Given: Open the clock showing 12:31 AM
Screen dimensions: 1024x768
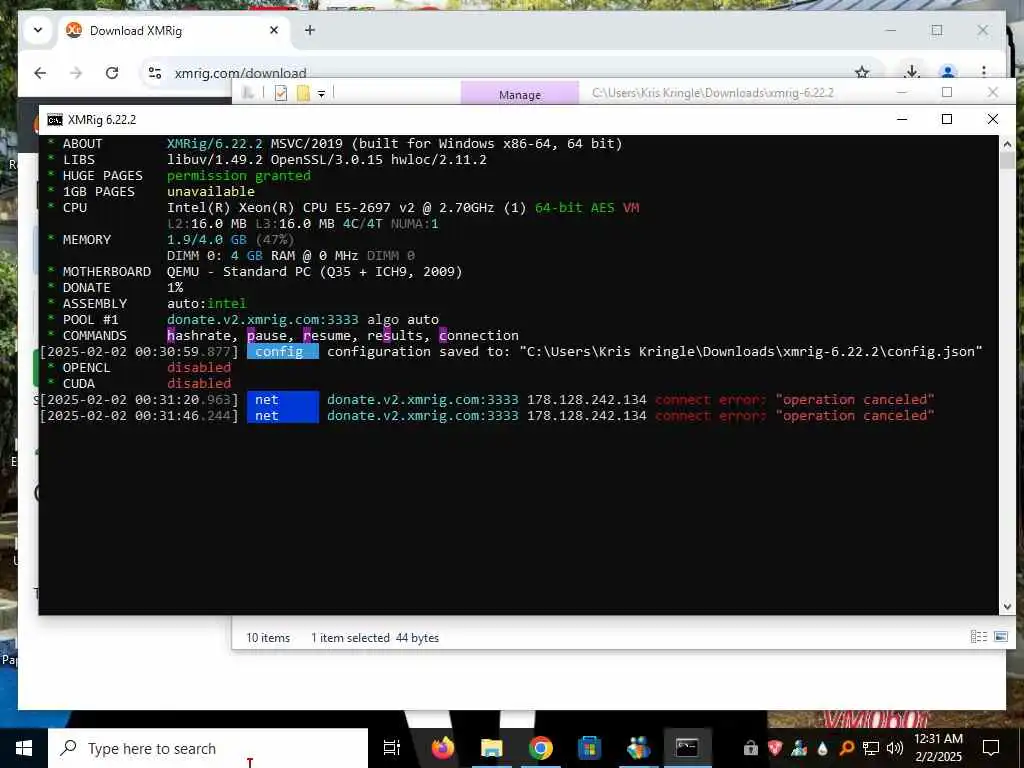Looking at the screenshot, I should click(x=938, y=748).
